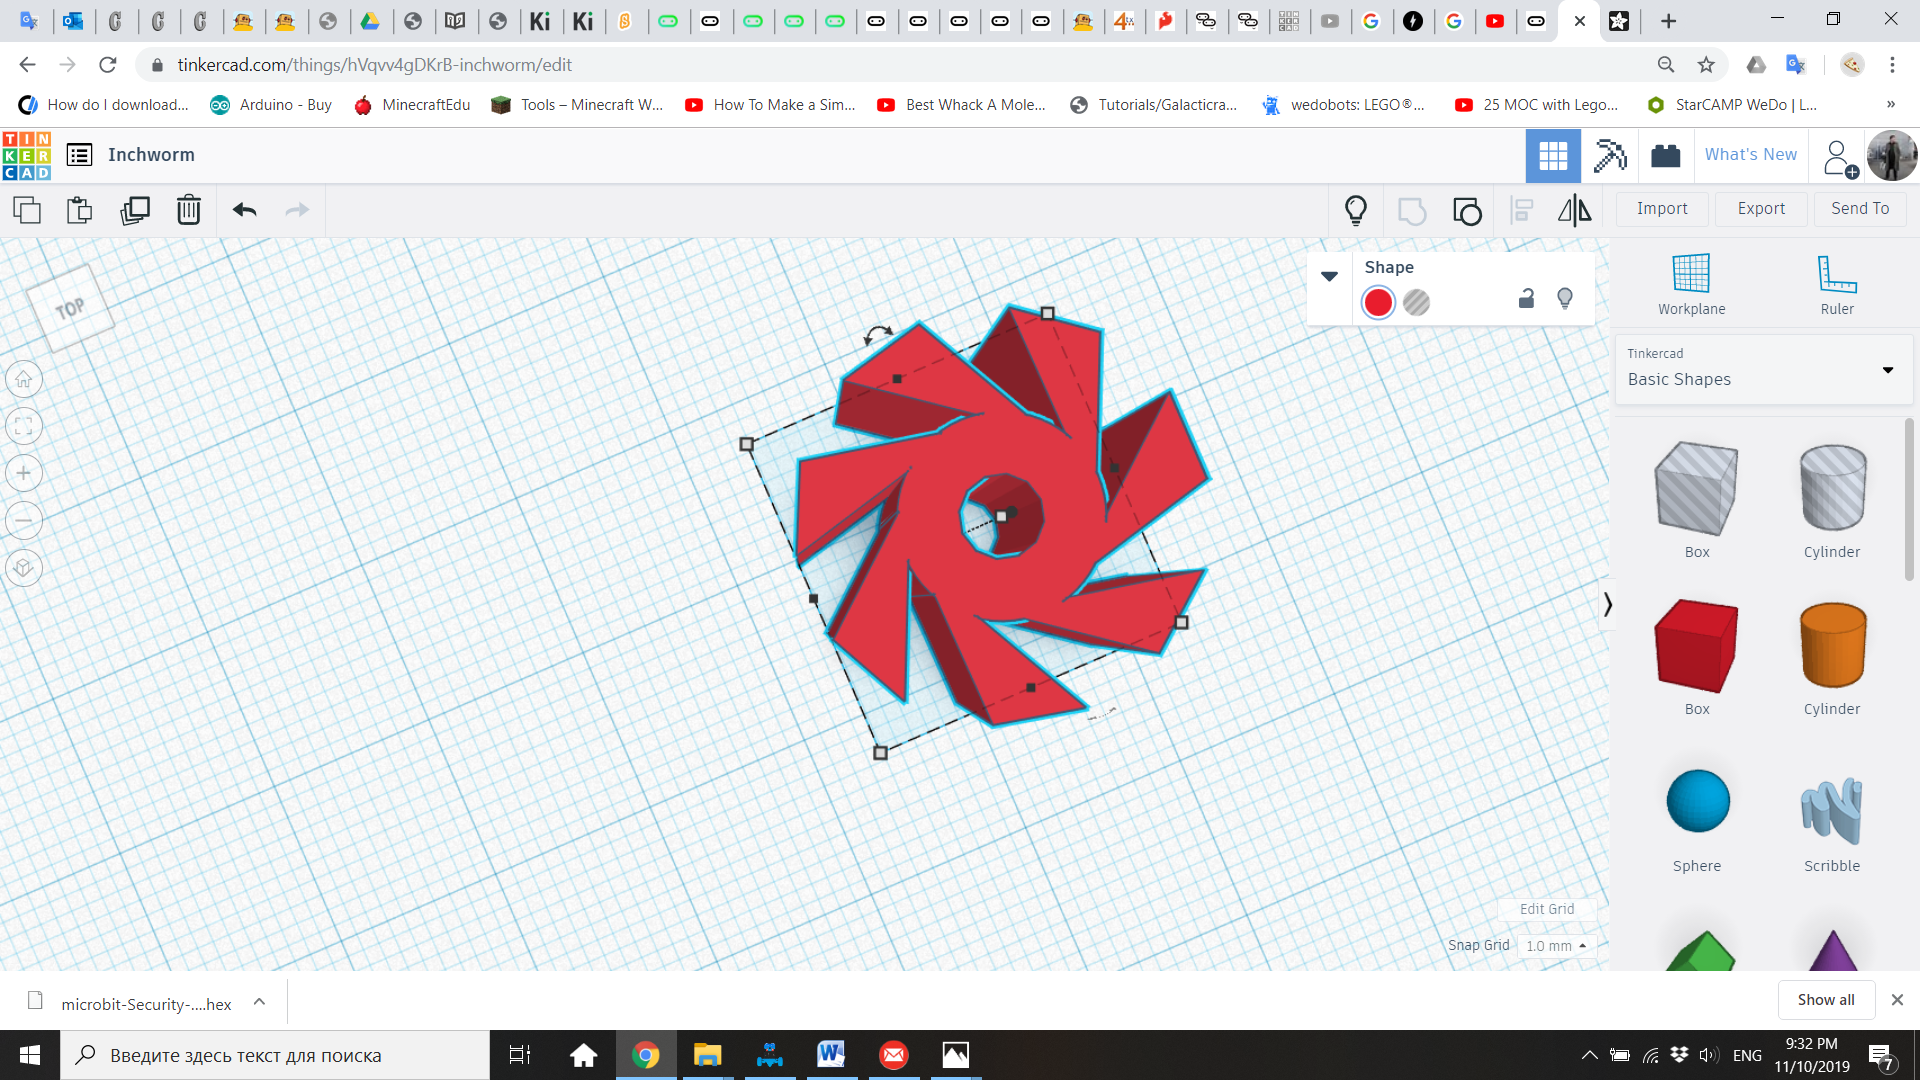Toggle Hole mode for shape
The height and width of the screenshot is (1080, 1920).
[1416, 302]
